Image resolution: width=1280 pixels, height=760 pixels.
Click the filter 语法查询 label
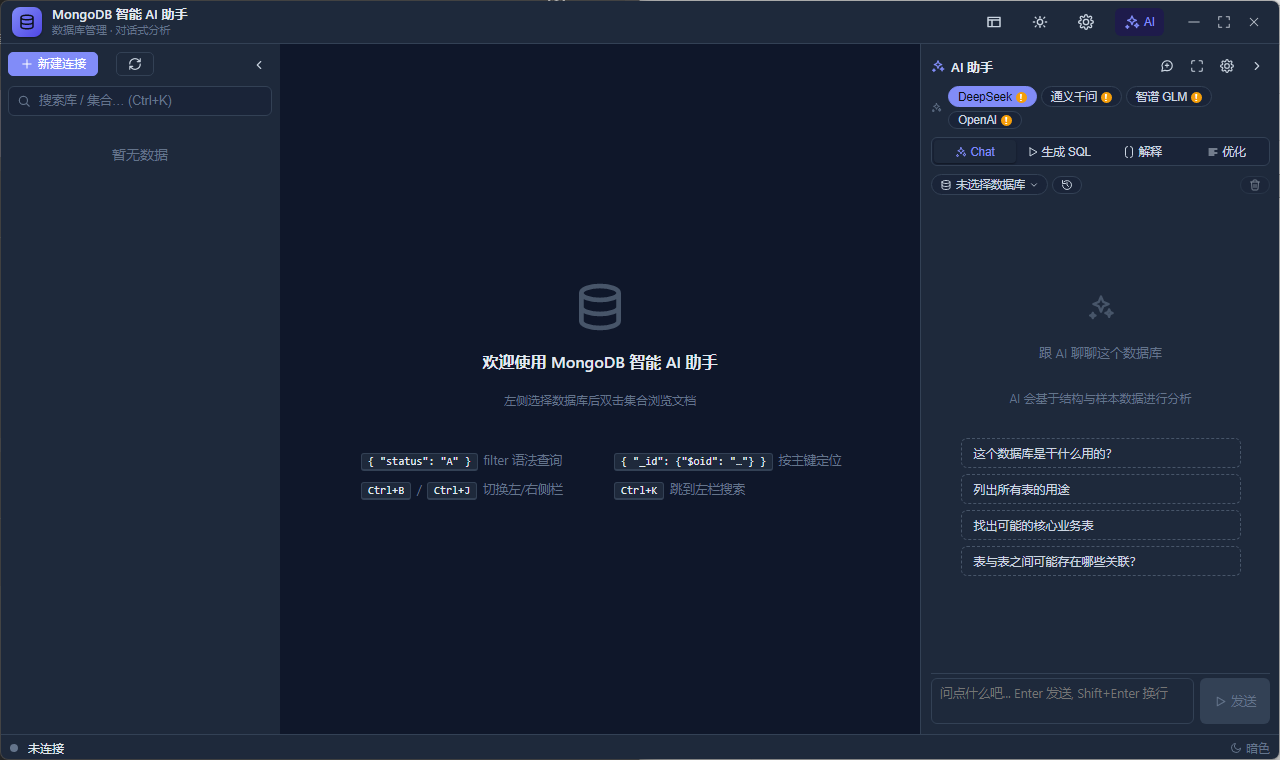(x=522, y=461)
